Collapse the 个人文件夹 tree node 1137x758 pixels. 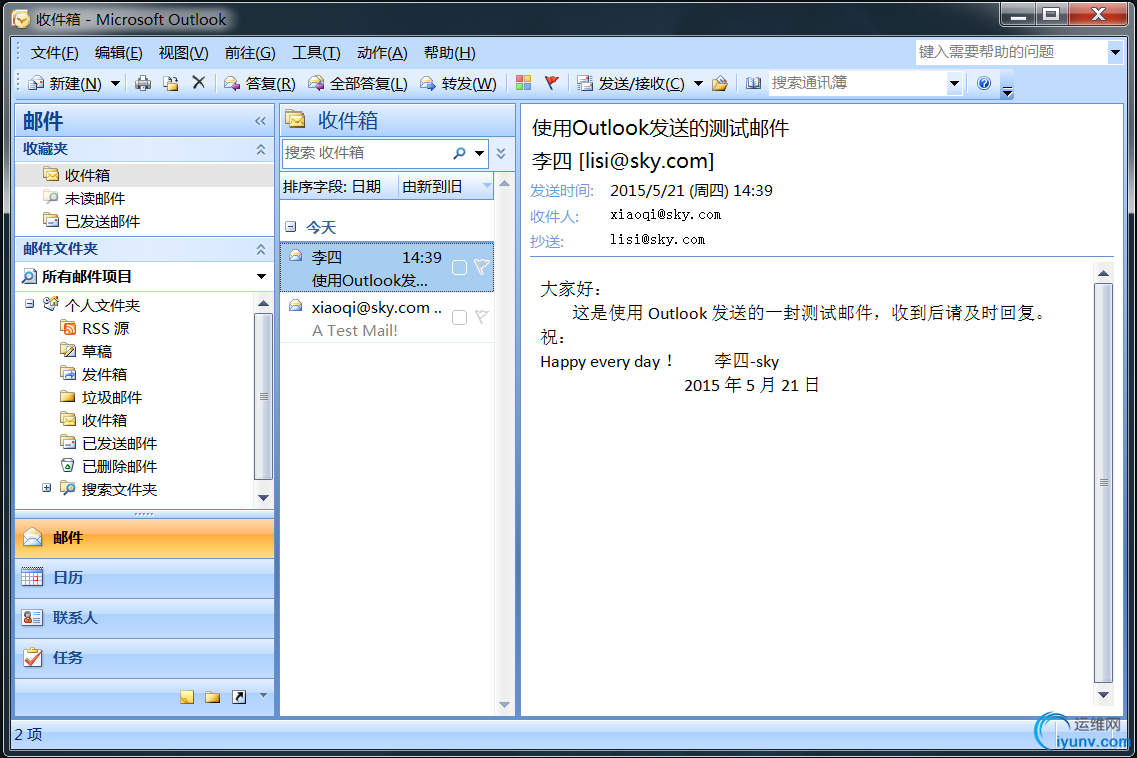[x=30, y=304]
